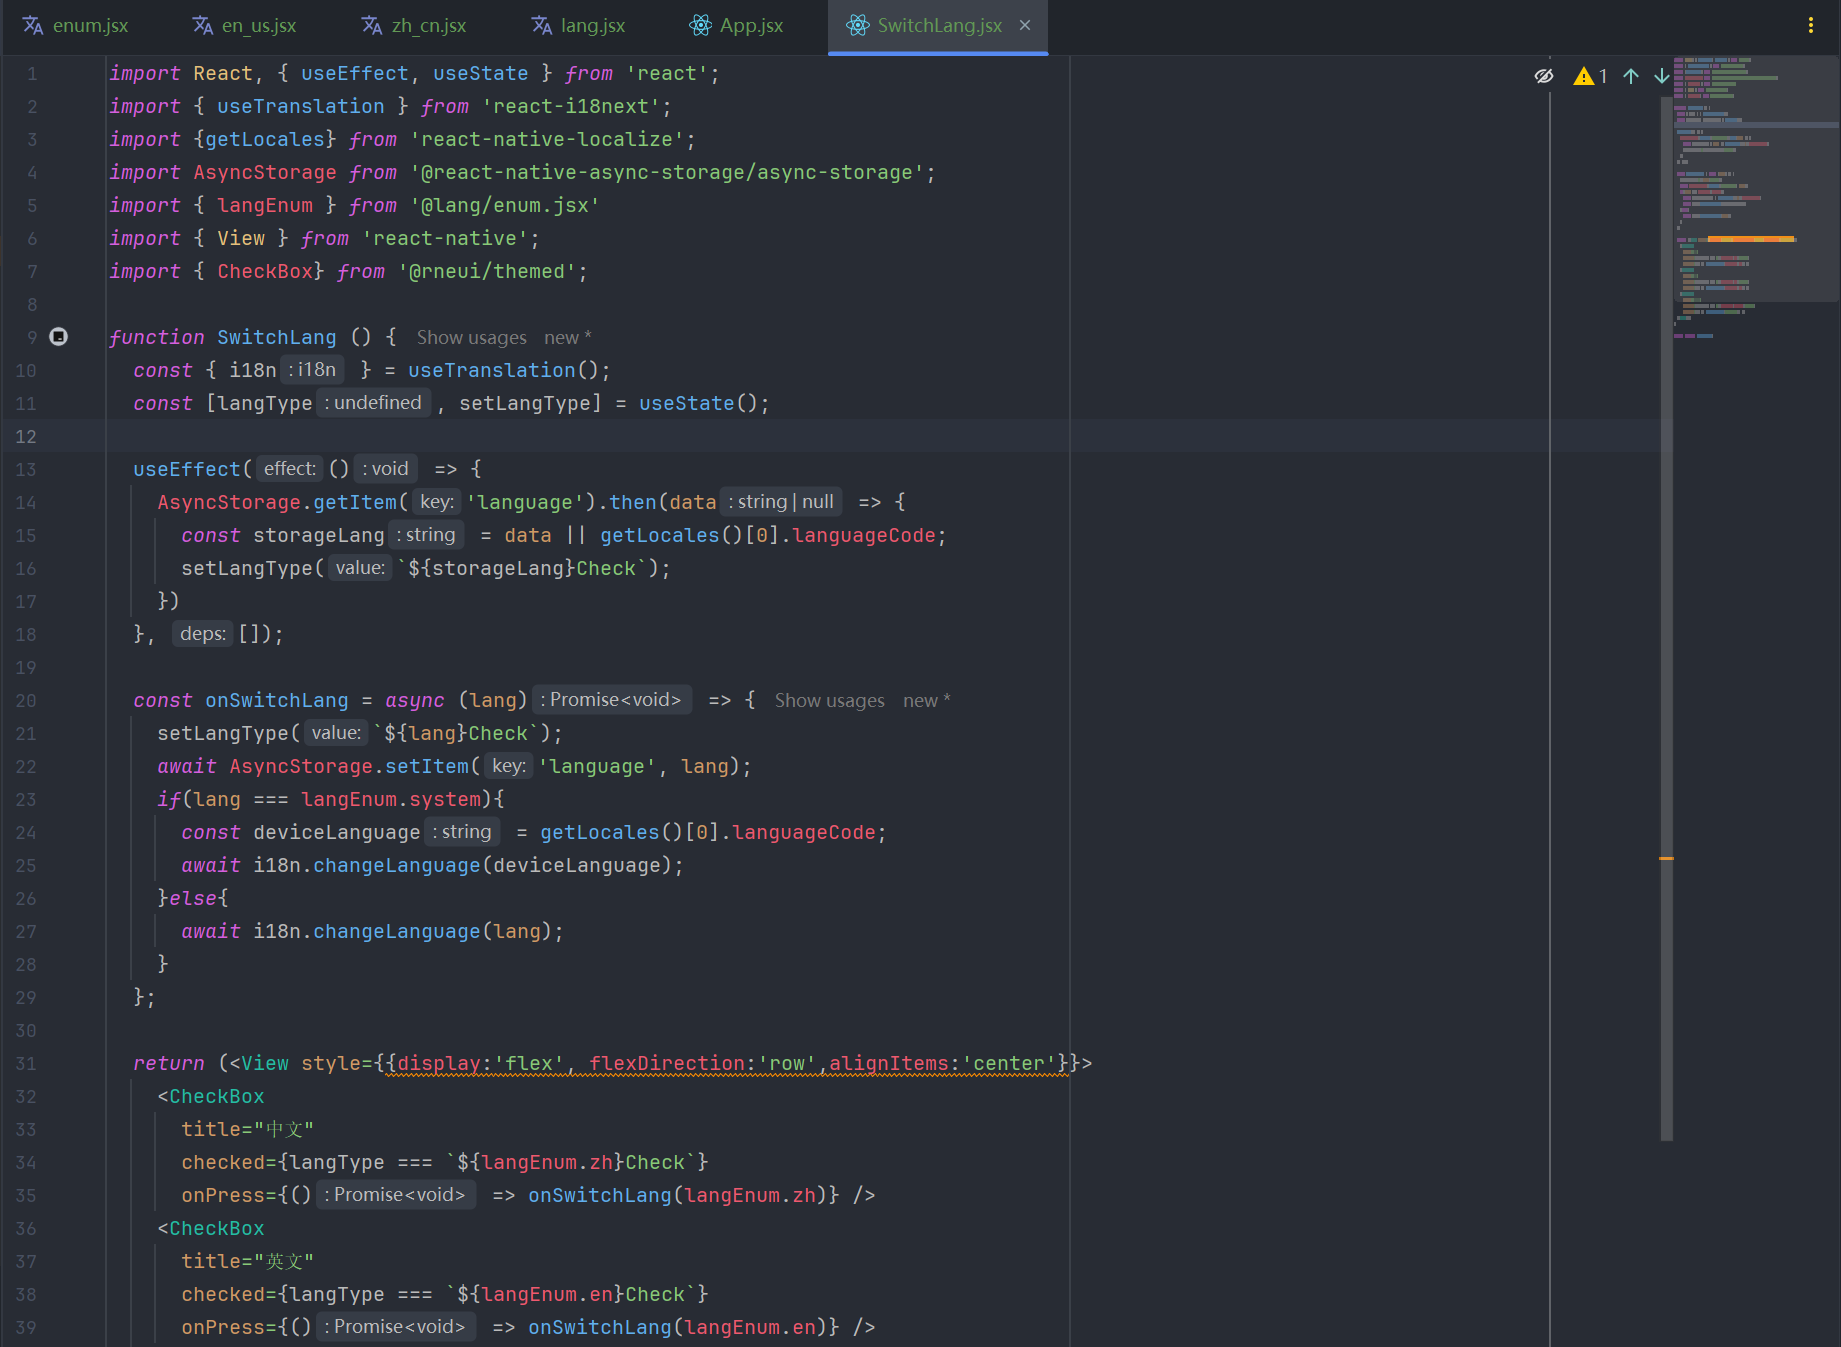Click the 'react-i18next' import string

coord(571,107)
